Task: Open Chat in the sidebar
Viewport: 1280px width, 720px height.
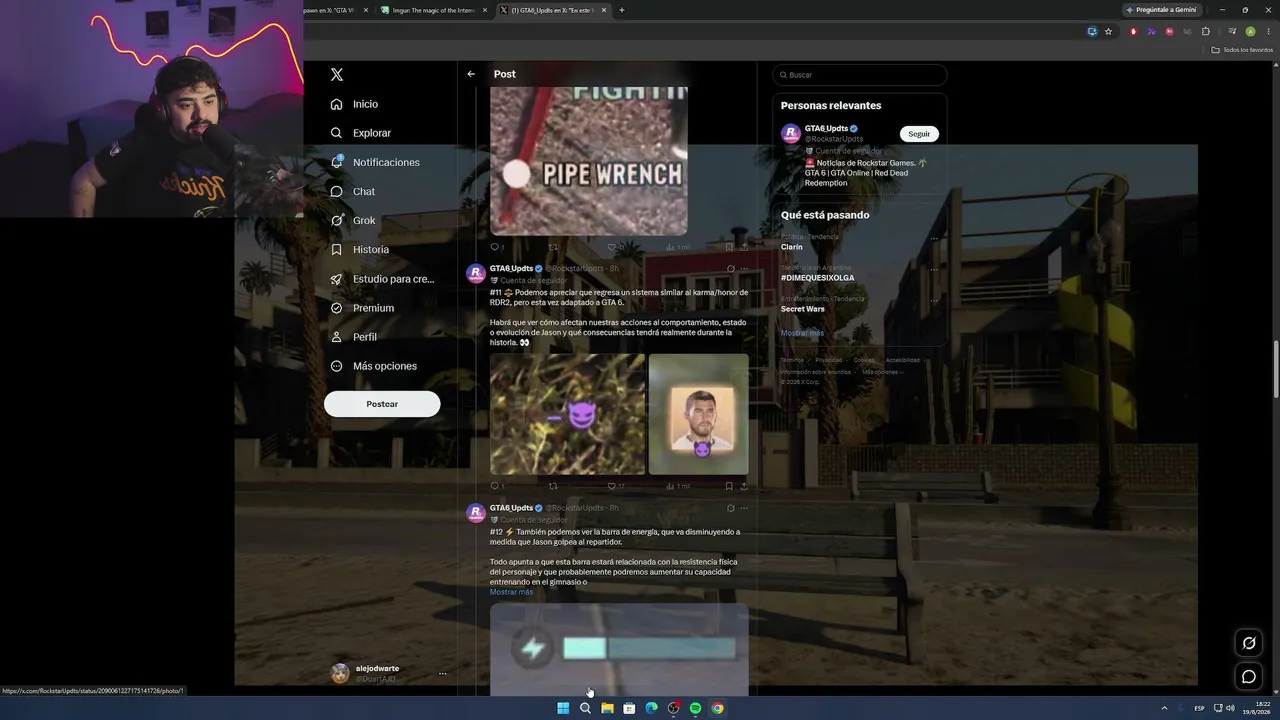Action: [353, 191]
